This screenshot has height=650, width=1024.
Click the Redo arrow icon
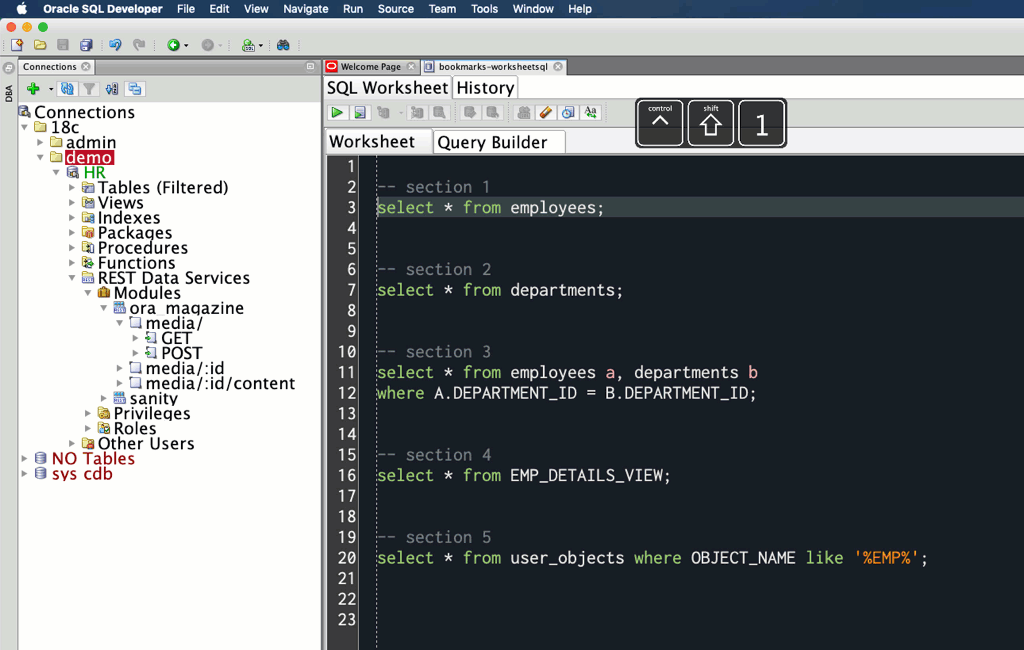(x=138, y=45)
